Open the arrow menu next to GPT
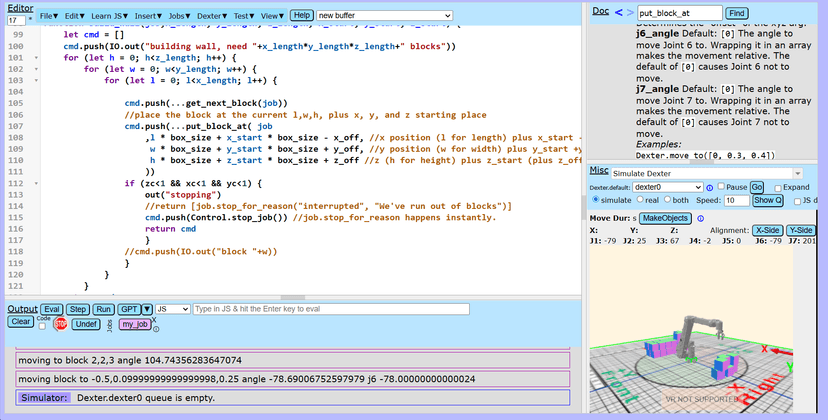 click(x=147, y=310)
